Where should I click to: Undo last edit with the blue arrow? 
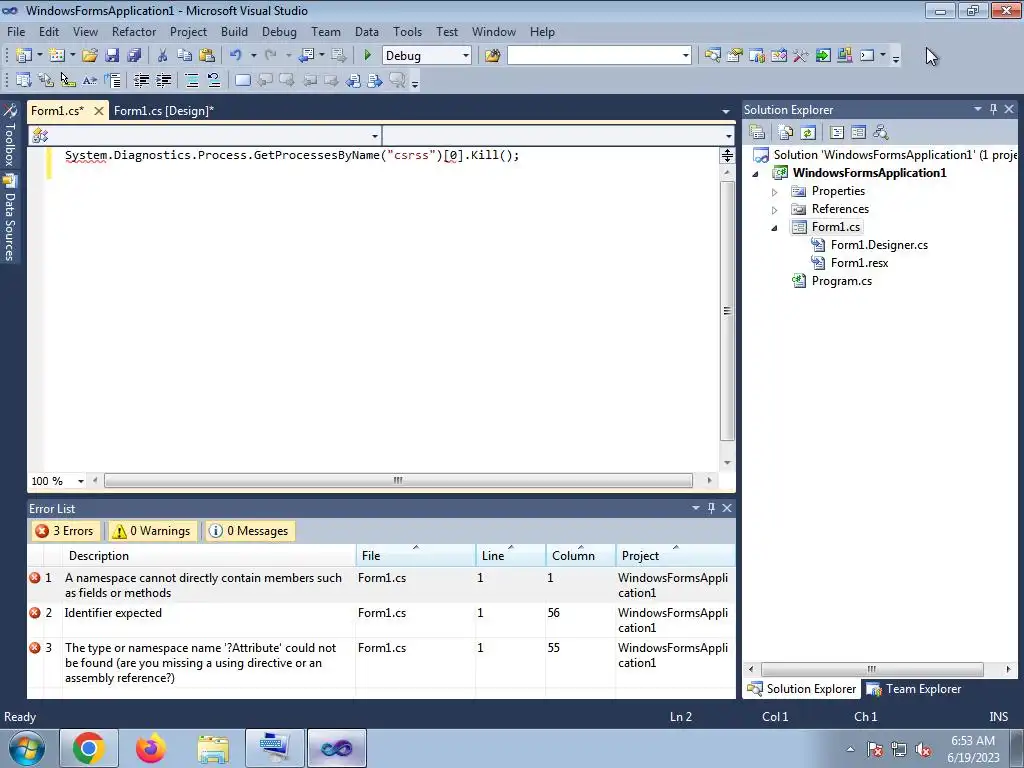click(x=236, y=56)
